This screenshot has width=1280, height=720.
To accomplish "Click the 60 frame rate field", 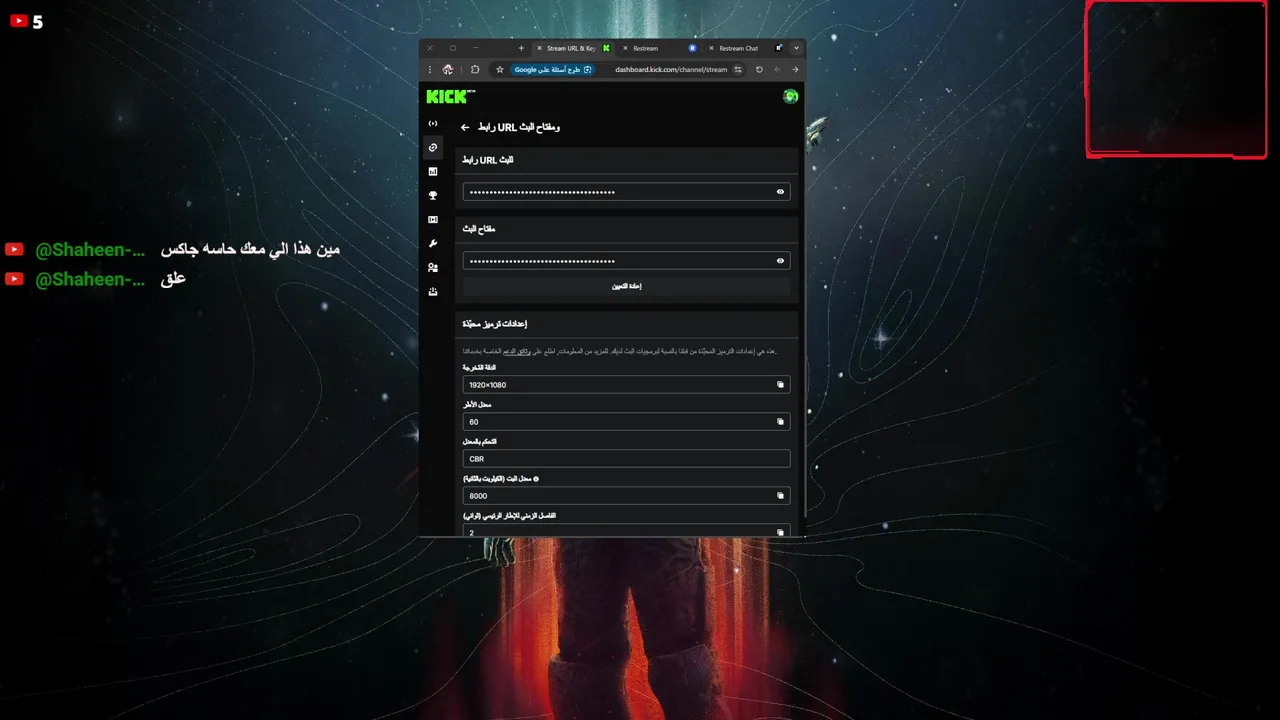I will (626, 422).
